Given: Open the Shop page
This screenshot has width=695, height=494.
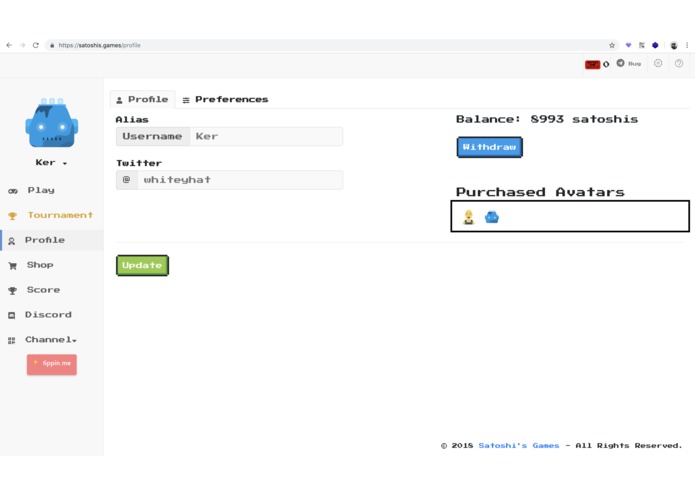Looking at the screenshot, I should 39,265.
